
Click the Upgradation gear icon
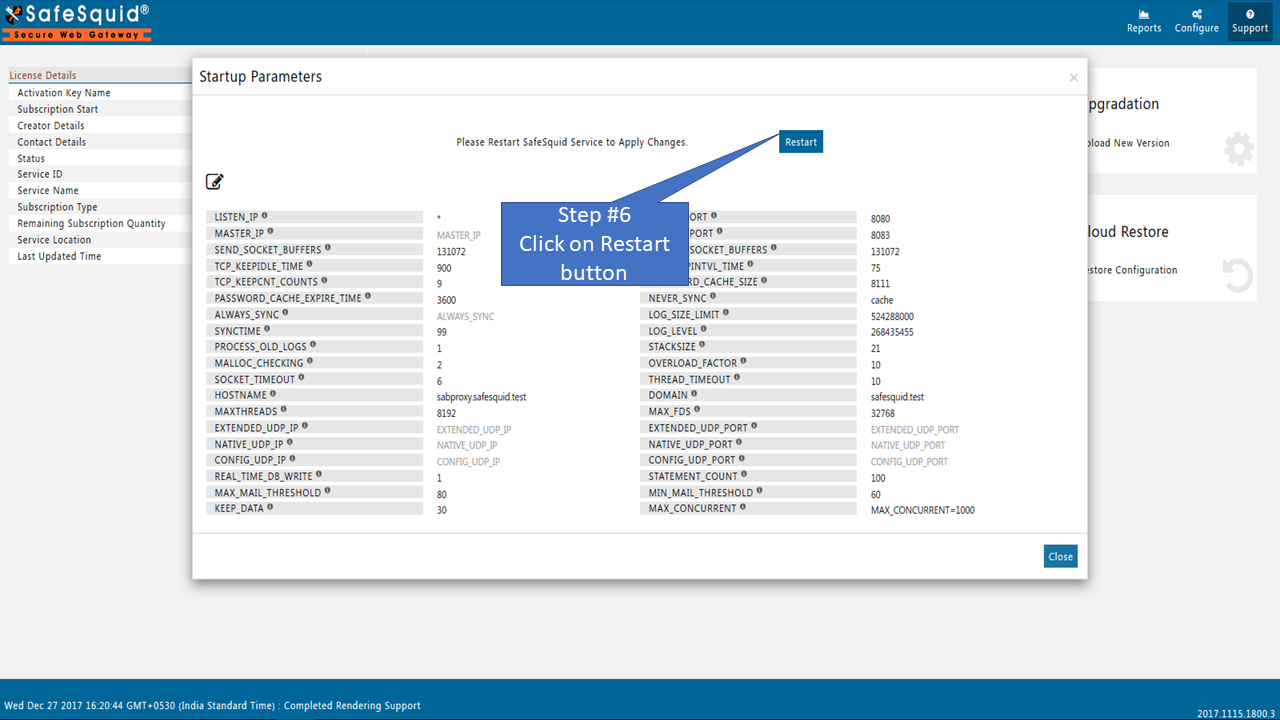[x=1238, y=149]
